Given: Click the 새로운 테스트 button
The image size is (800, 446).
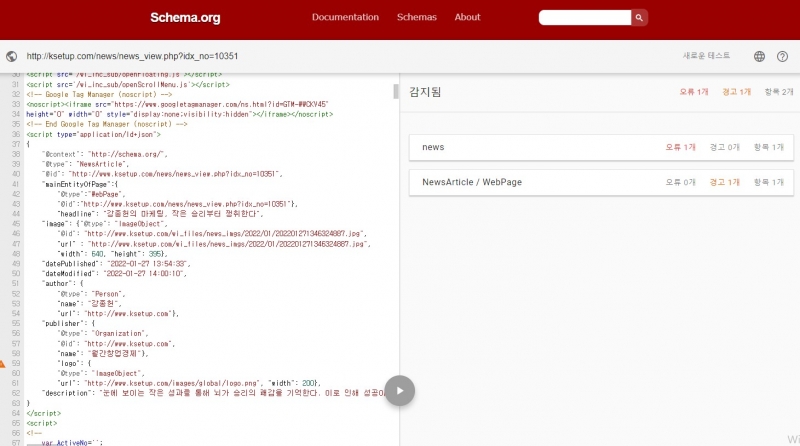Looking at the screenshot, I should pos(706,56).
